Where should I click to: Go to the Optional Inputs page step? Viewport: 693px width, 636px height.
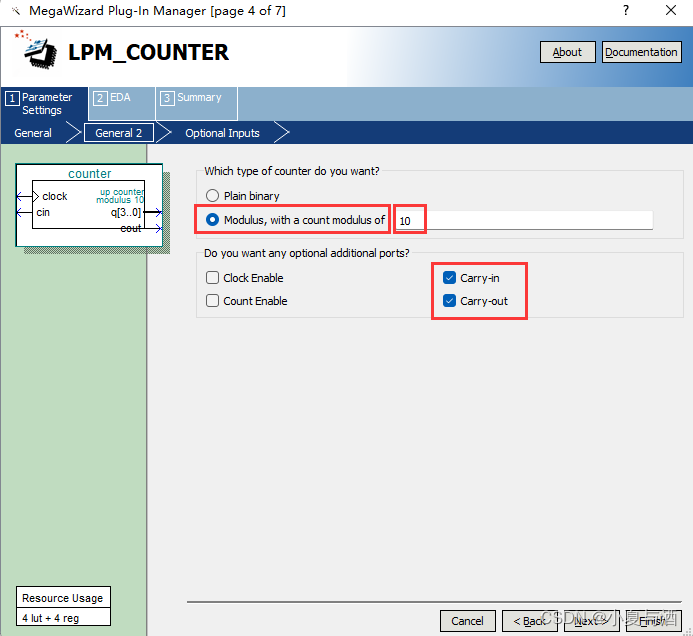222,133
